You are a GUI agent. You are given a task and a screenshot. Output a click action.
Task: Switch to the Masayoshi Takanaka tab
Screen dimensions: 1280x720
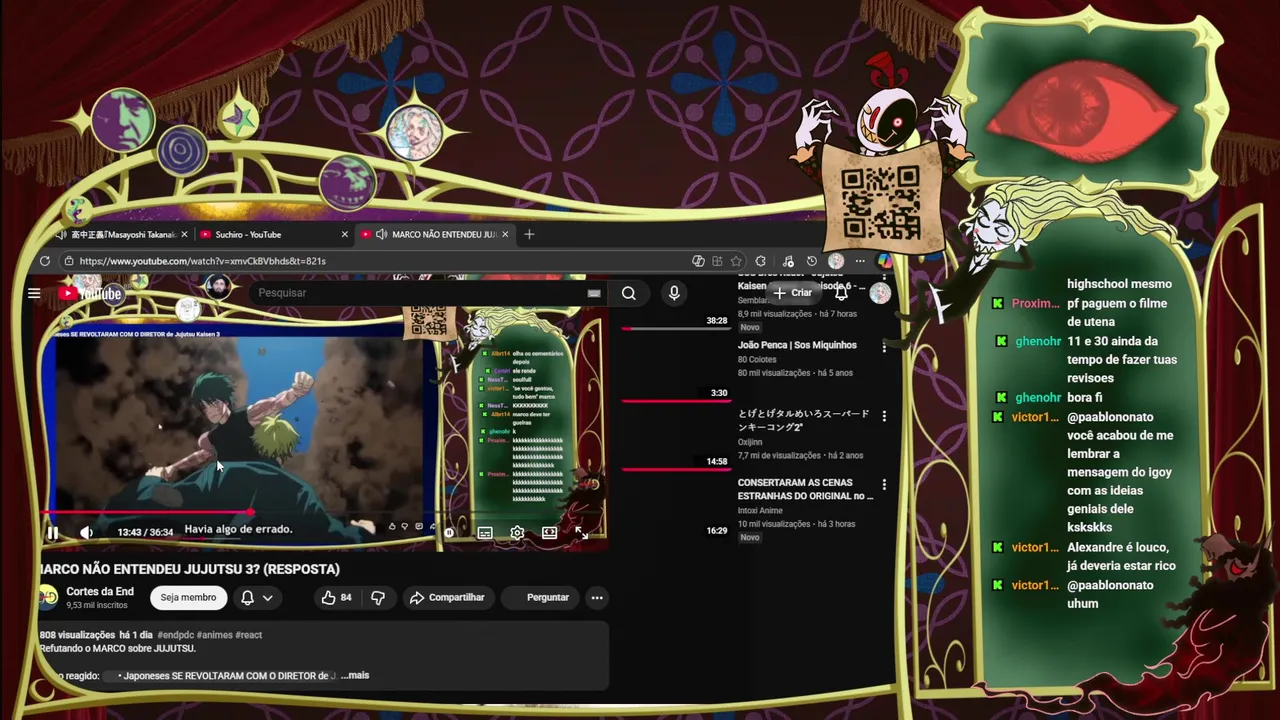[122, 234]
